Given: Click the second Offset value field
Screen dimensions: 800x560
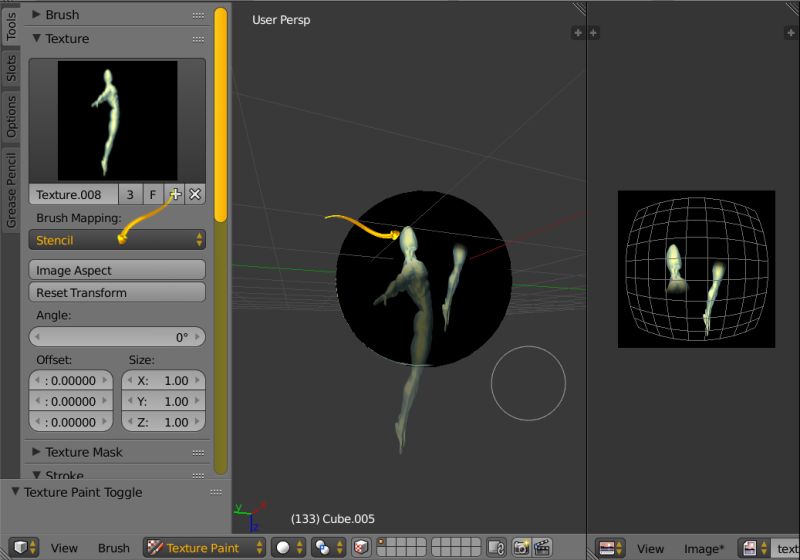Looking at the screenshot, I should pyautogui.click(x=71, y=401).
